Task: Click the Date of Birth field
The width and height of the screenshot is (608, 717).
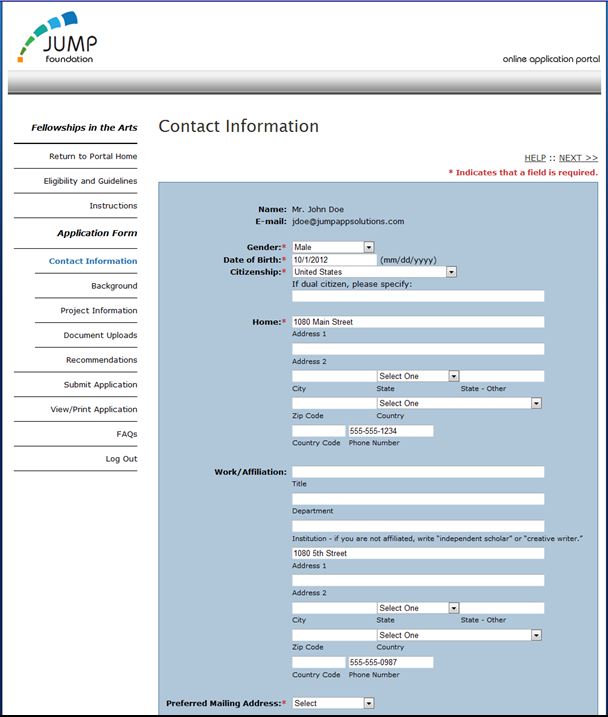Action: click(x=334, y=260)
